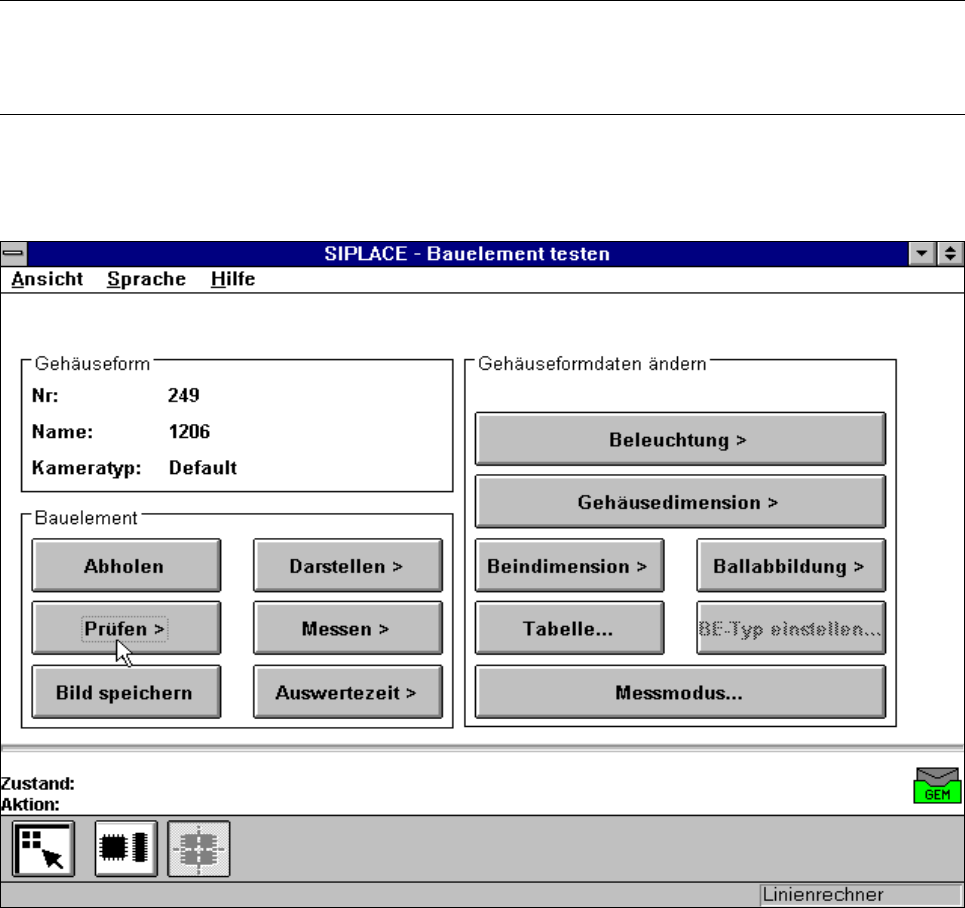
Task: Open the Sprache menu
Action: [x=146, y=280]
